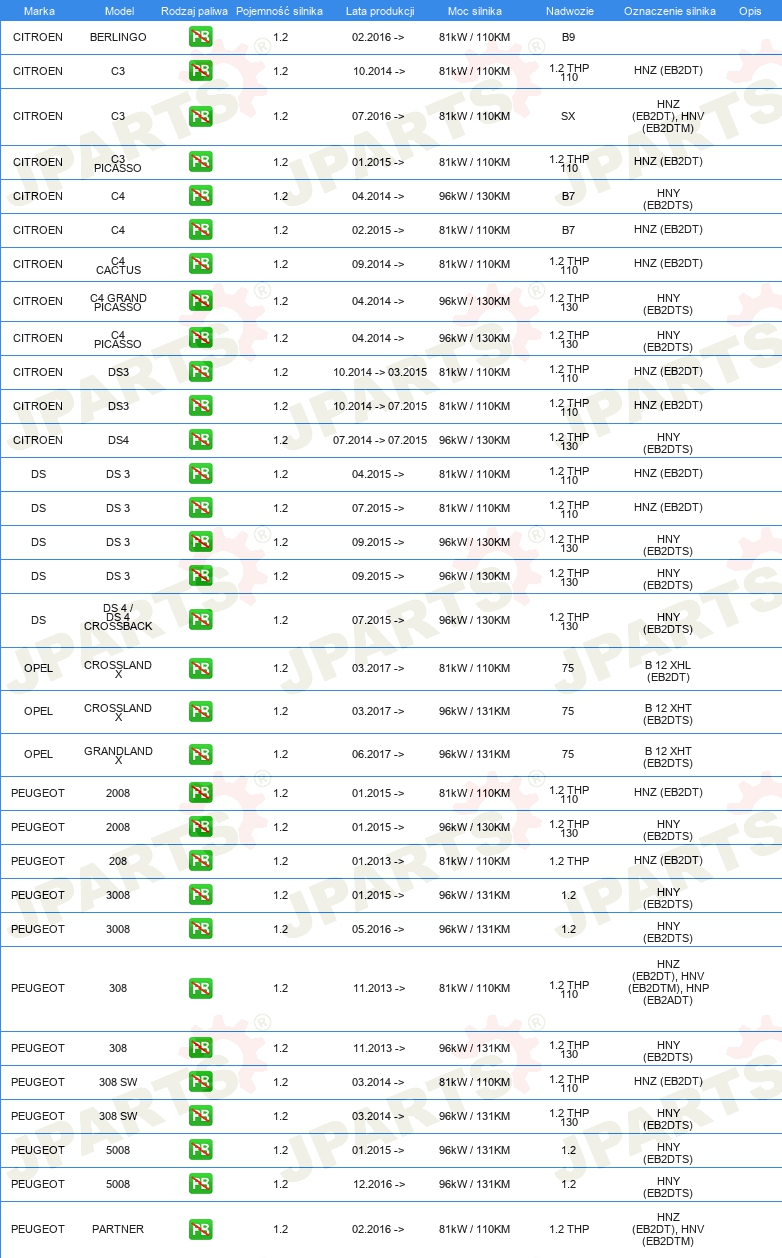Select the B9 body cell
The width and height of the screenshot is (782, 1258).
point(568,37)
